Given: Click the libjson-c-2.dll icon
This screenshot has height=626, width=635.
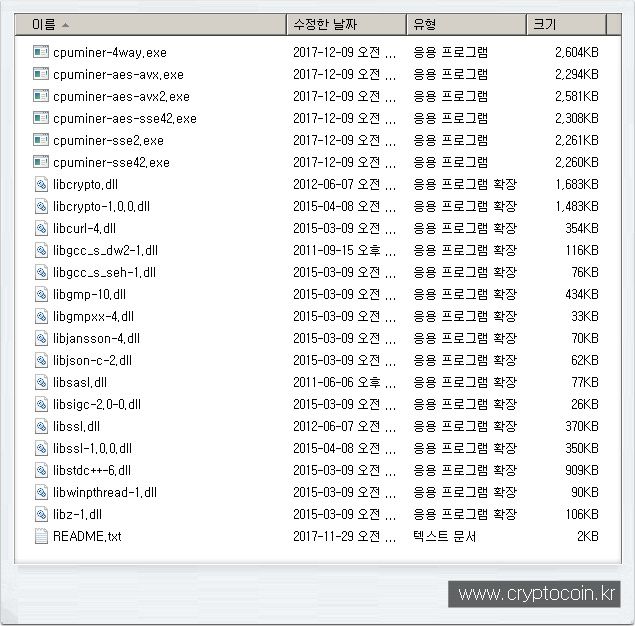Looking at the screenshot, I should pyautogui.click(x=41, y=360).
